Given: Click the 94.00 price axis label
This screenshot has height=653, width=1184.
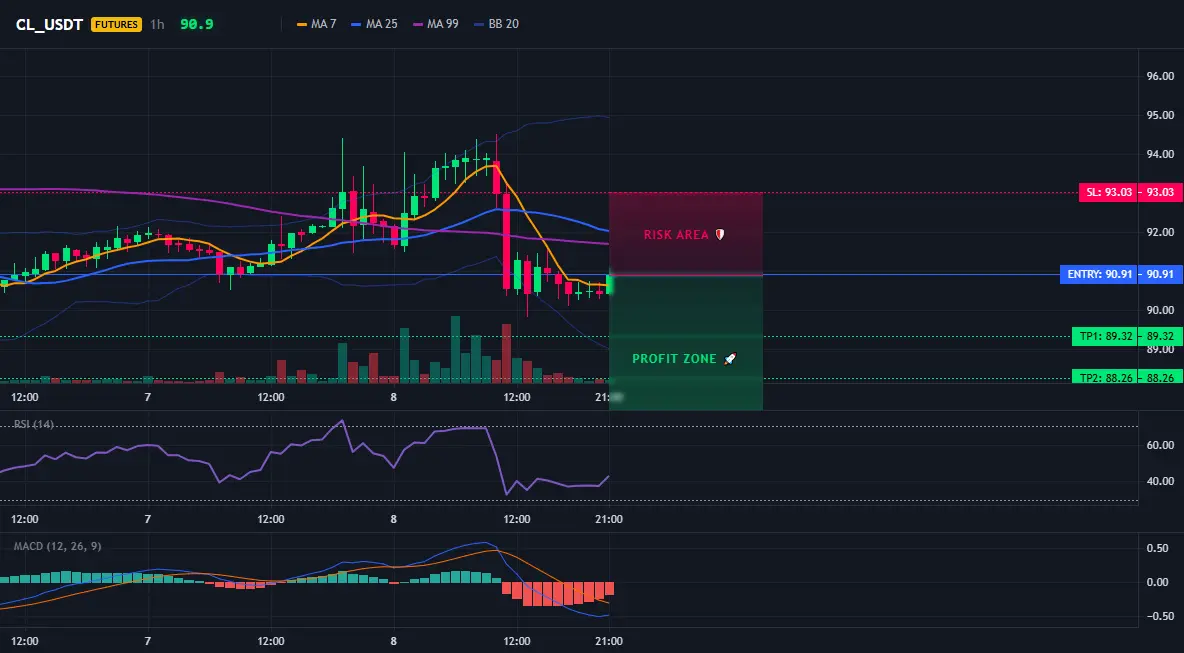Looking at the screenshot, I should pos(1161,154).
